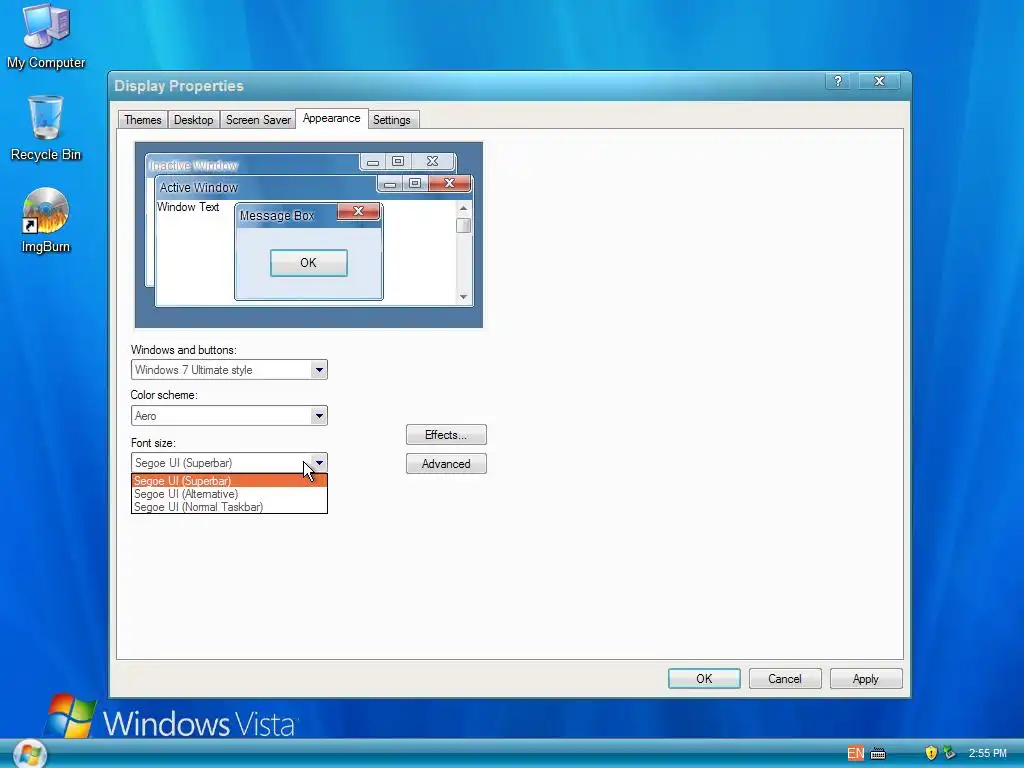Switch to the Desktop tab
The height and width of the screenshot is (768, 1024).
tap(193, 120)
